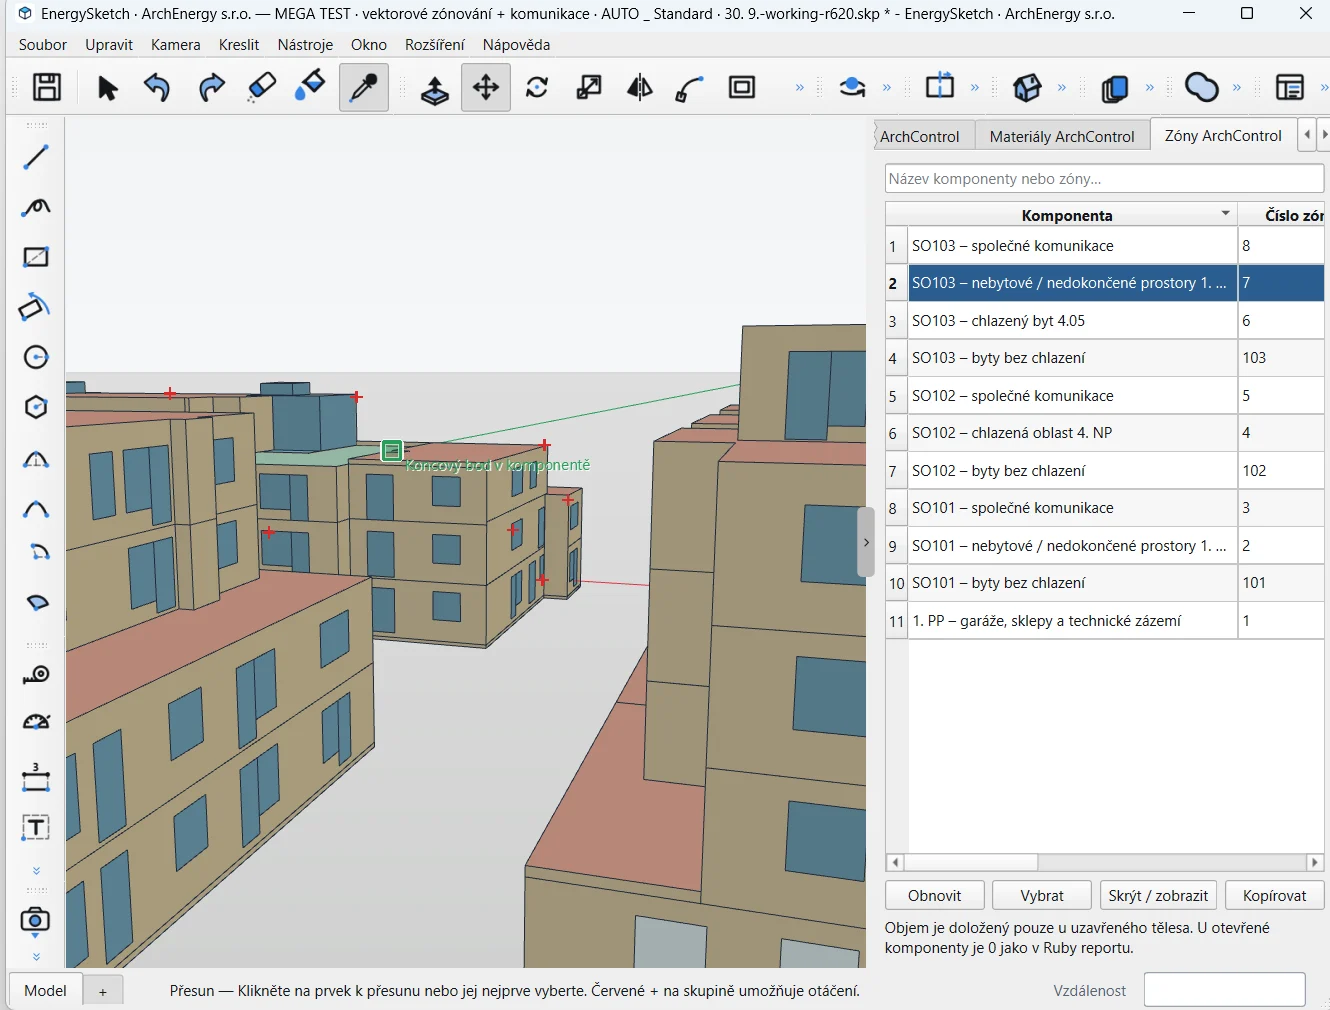Select the arrow Select tool
Image resolution: width=1330 pixels, height=1010 pixels.
tap(107, 88)
